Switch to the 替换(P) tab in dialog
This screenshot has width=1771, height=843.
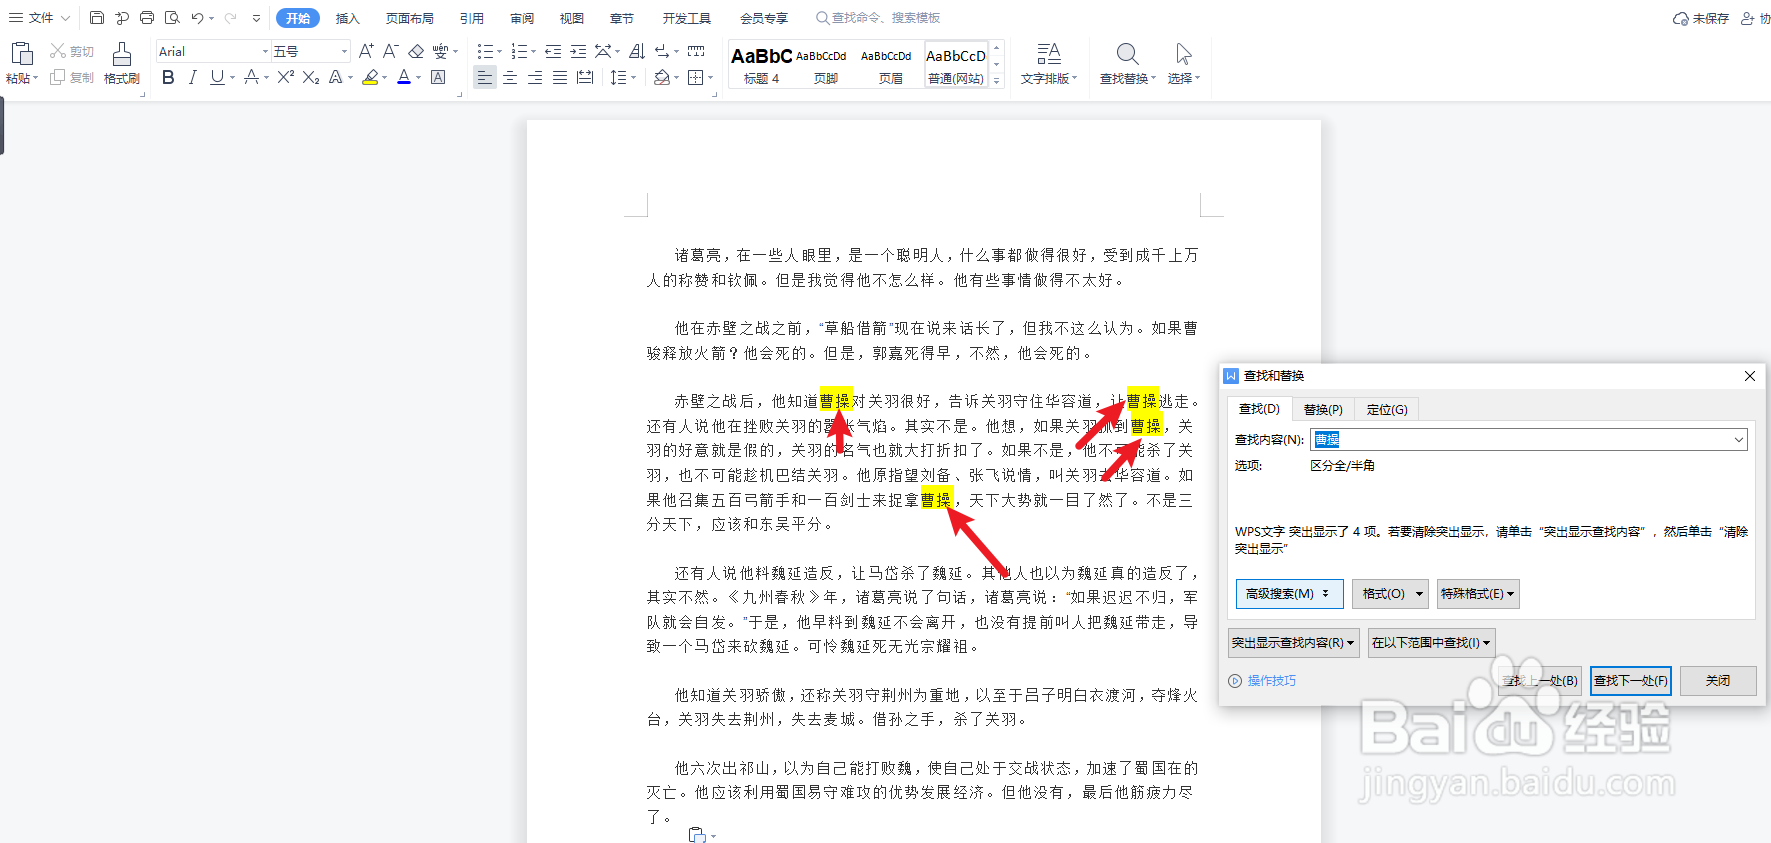1323,409
